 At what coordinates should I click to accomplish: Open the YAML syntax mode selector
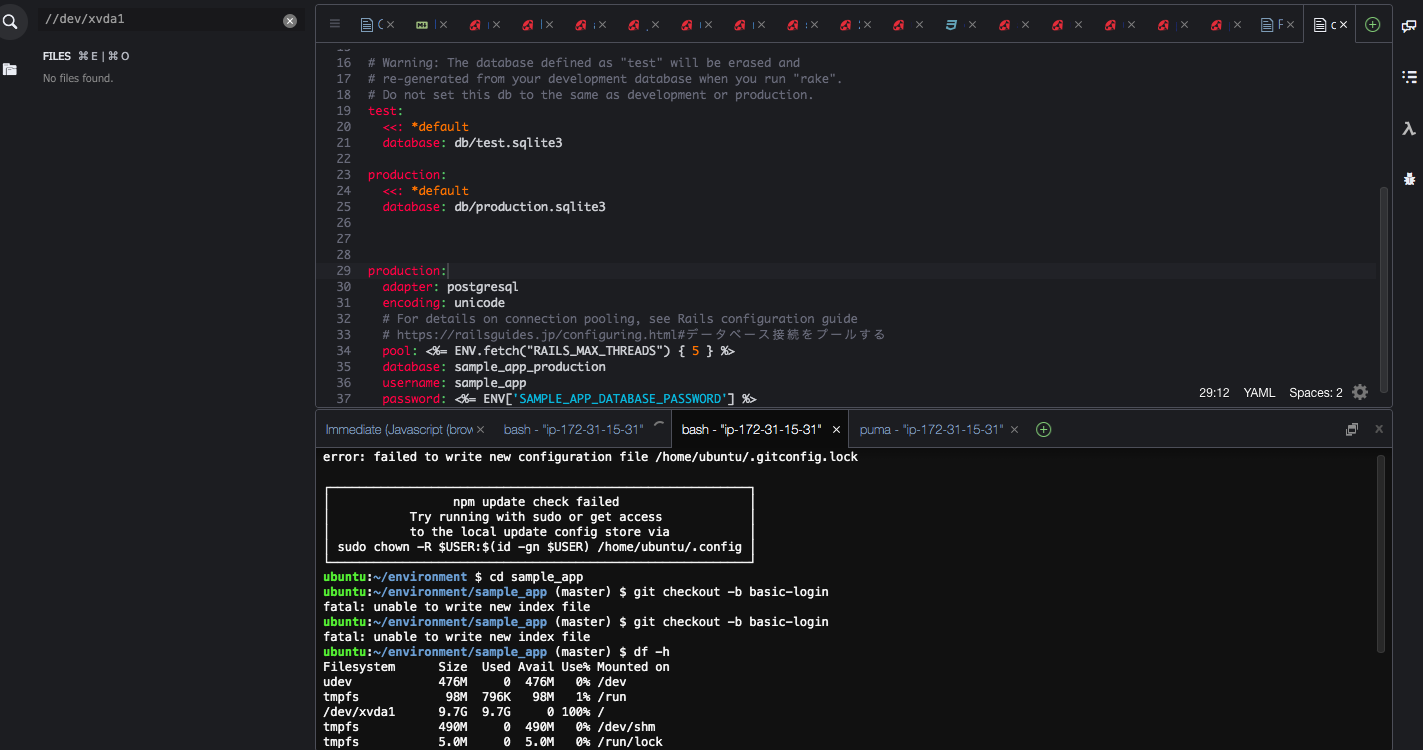coord(1259,393)
